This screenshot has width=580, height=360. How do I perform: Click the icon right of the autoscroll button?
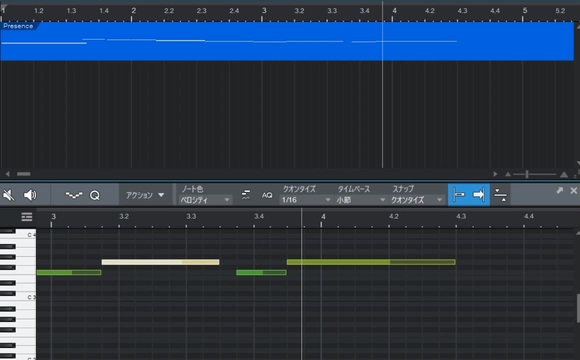point(500,195)
